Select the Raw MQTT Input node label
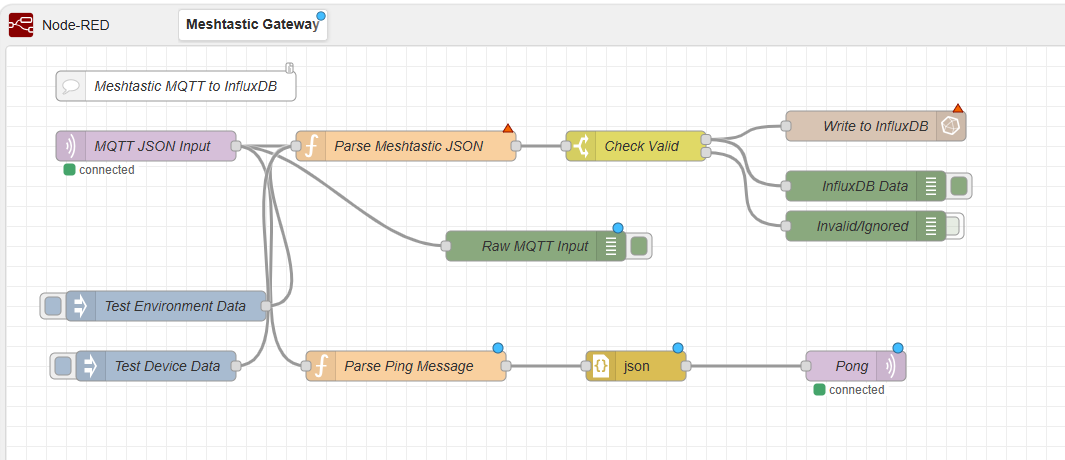This screenshot has height=460, width=1065. click(x=535, y=246)
